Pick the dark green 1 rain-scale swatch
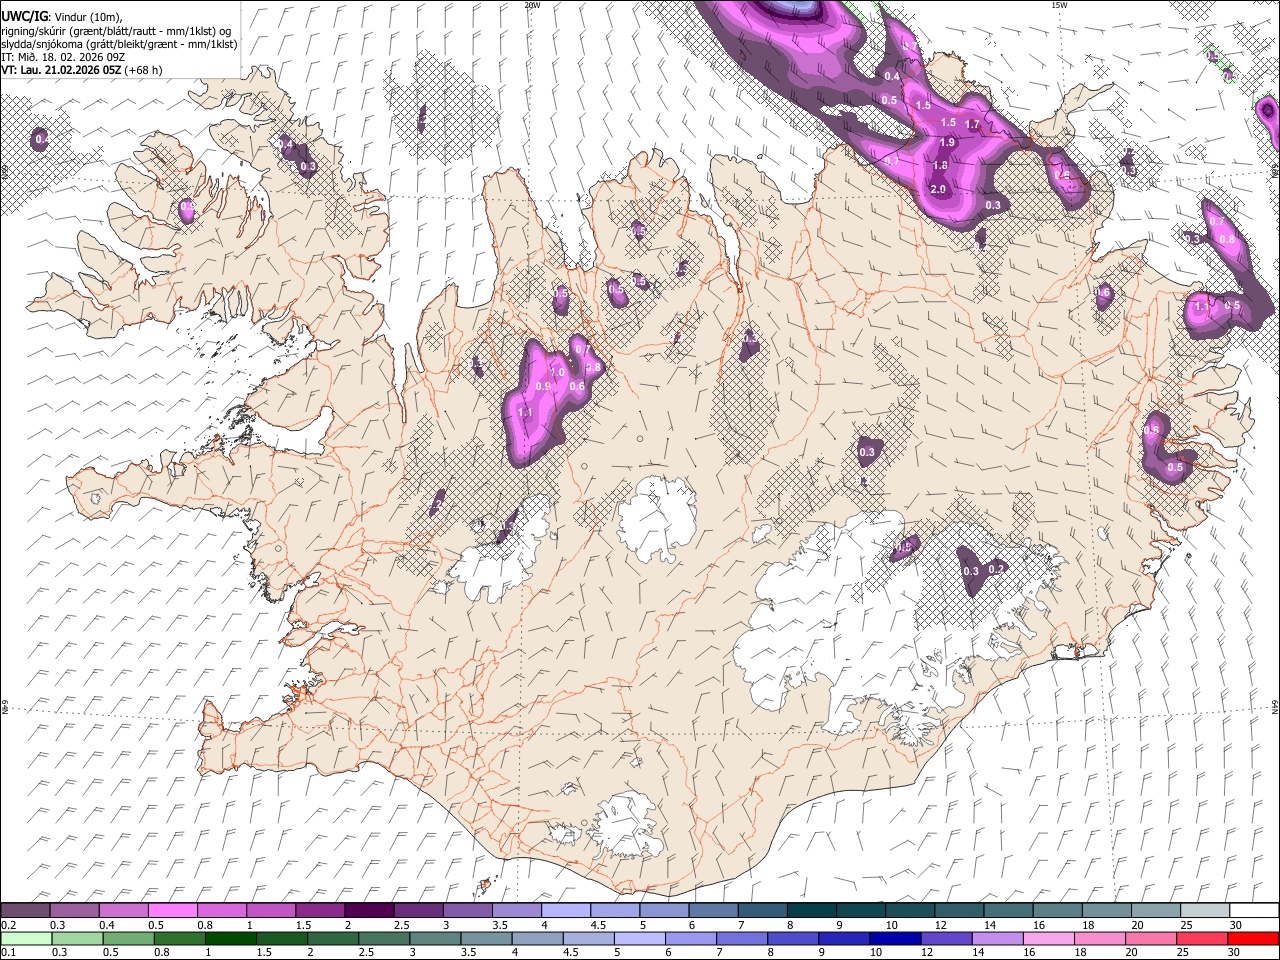 (x=233, y=938)
